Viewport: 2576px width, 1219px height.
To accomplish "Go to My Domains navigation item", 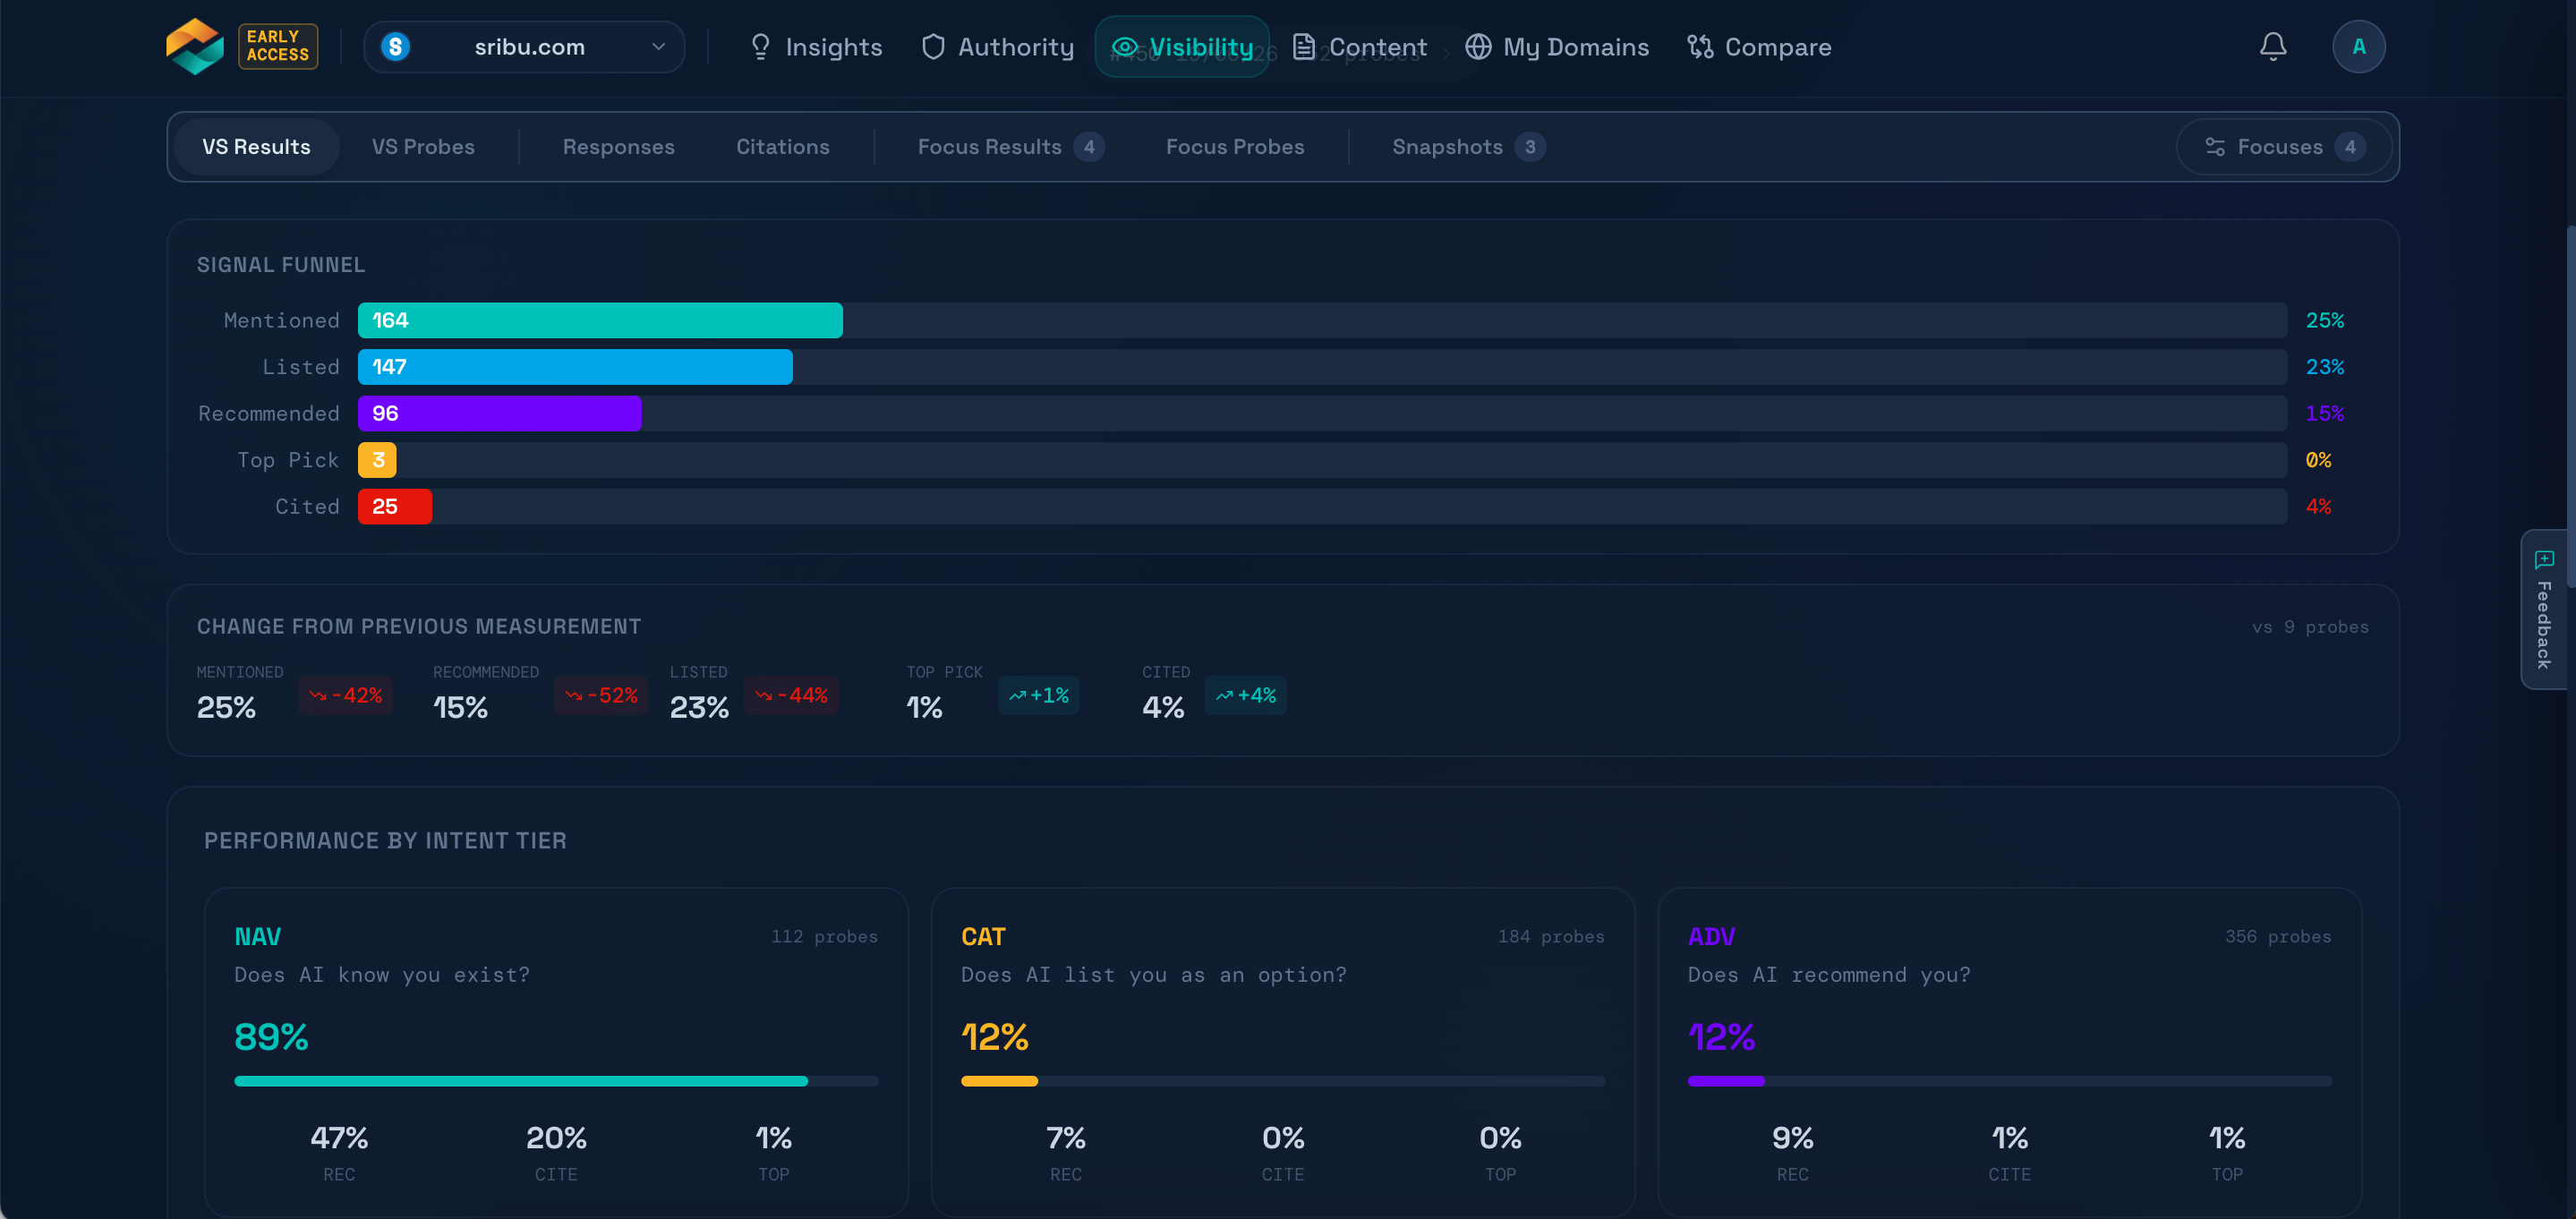I will (1557, 47).
